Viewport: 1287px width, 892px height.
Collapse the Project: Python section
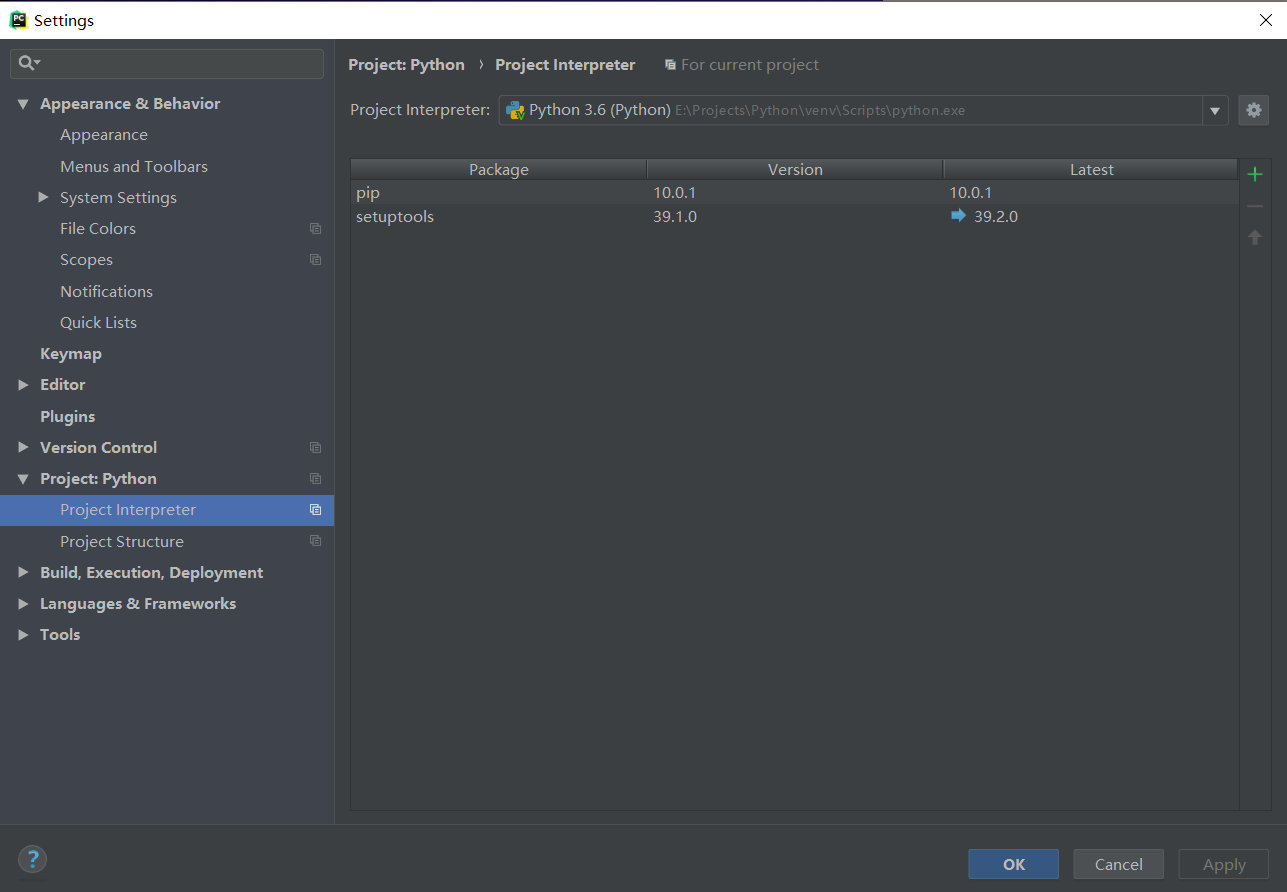tap(23, 479)
